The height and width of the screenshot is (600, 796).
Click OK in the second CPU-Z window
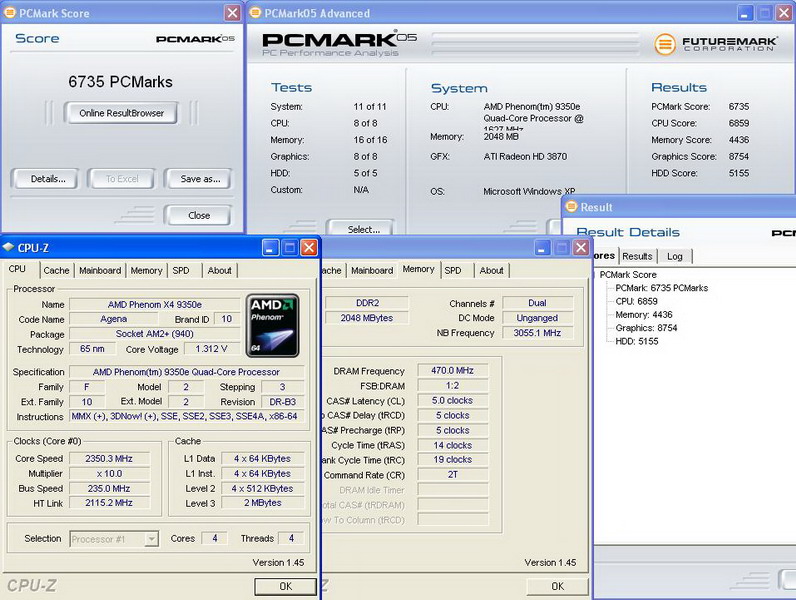coord(557,586)
